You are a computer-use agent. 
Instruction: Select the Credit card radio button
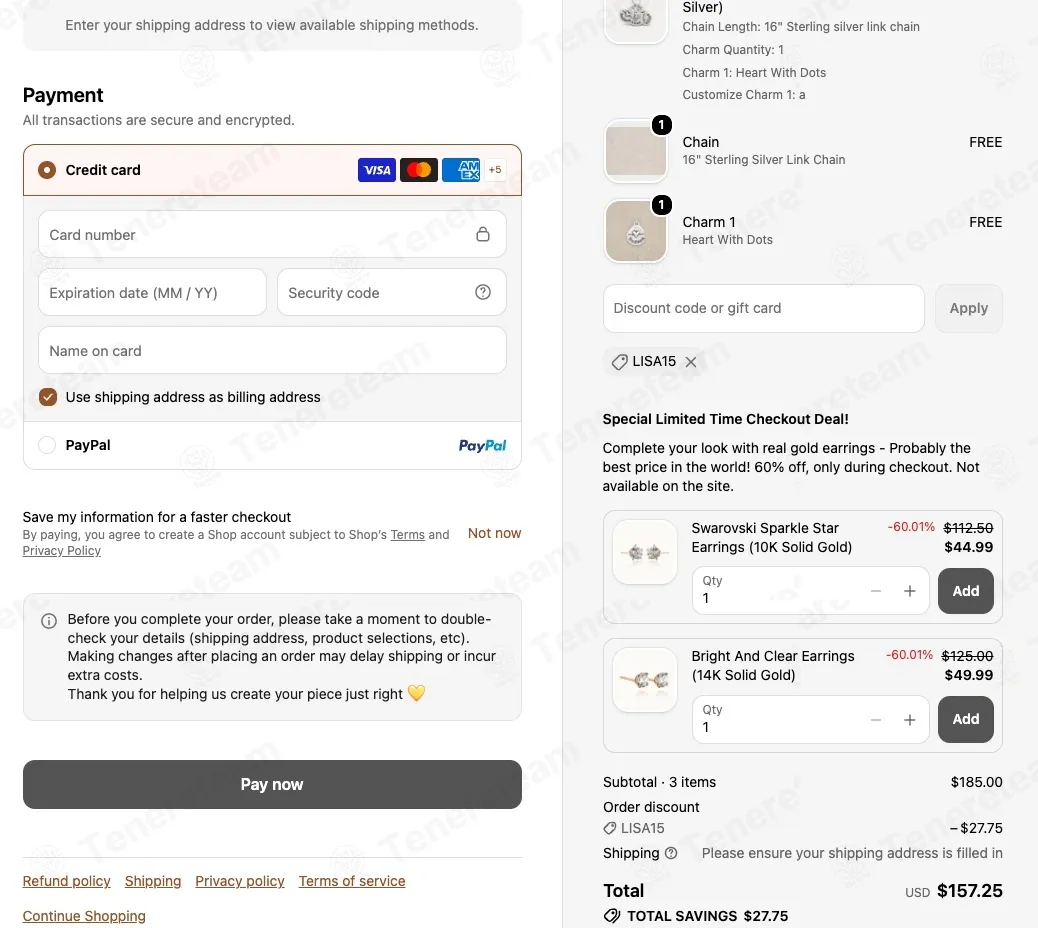47,170
